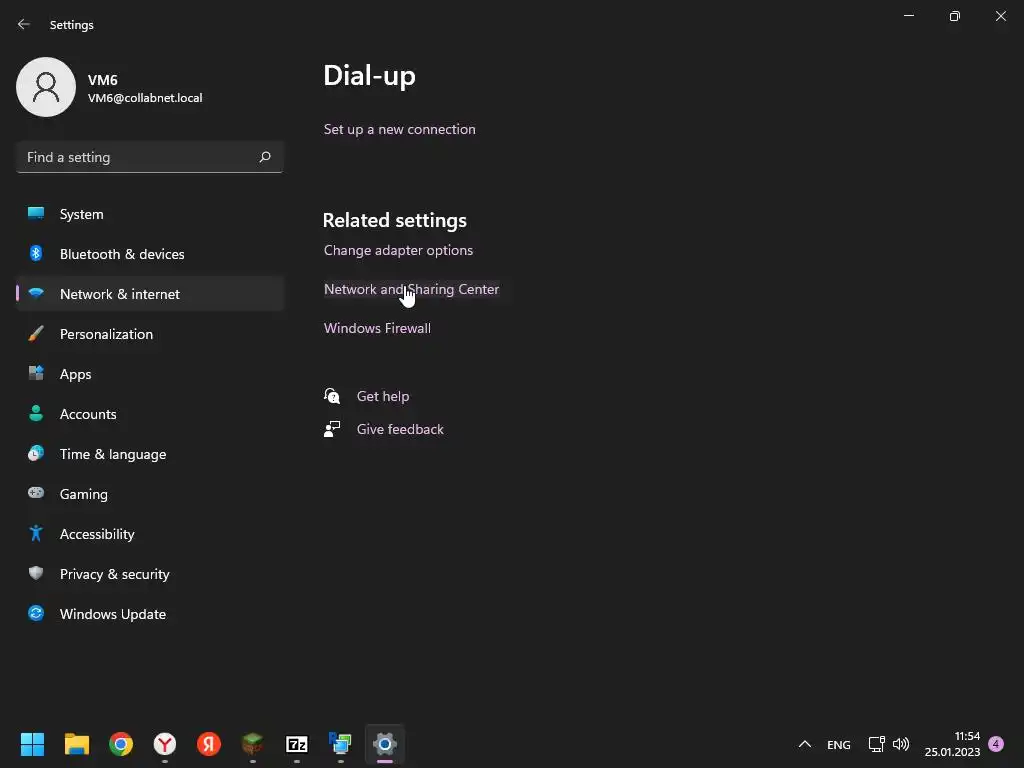The image size is (1024, 768).
Task: Click the Accessibility figure icon
Action: [36, 534]
